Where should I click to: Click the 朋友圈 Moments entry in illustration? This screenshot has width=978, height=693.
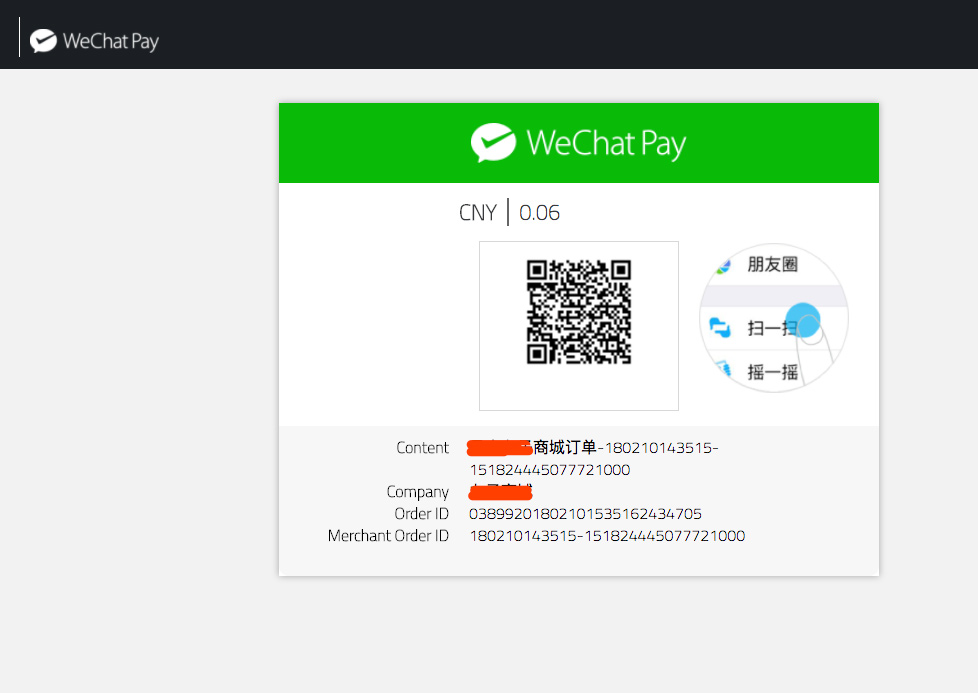[x=772, y=264]
